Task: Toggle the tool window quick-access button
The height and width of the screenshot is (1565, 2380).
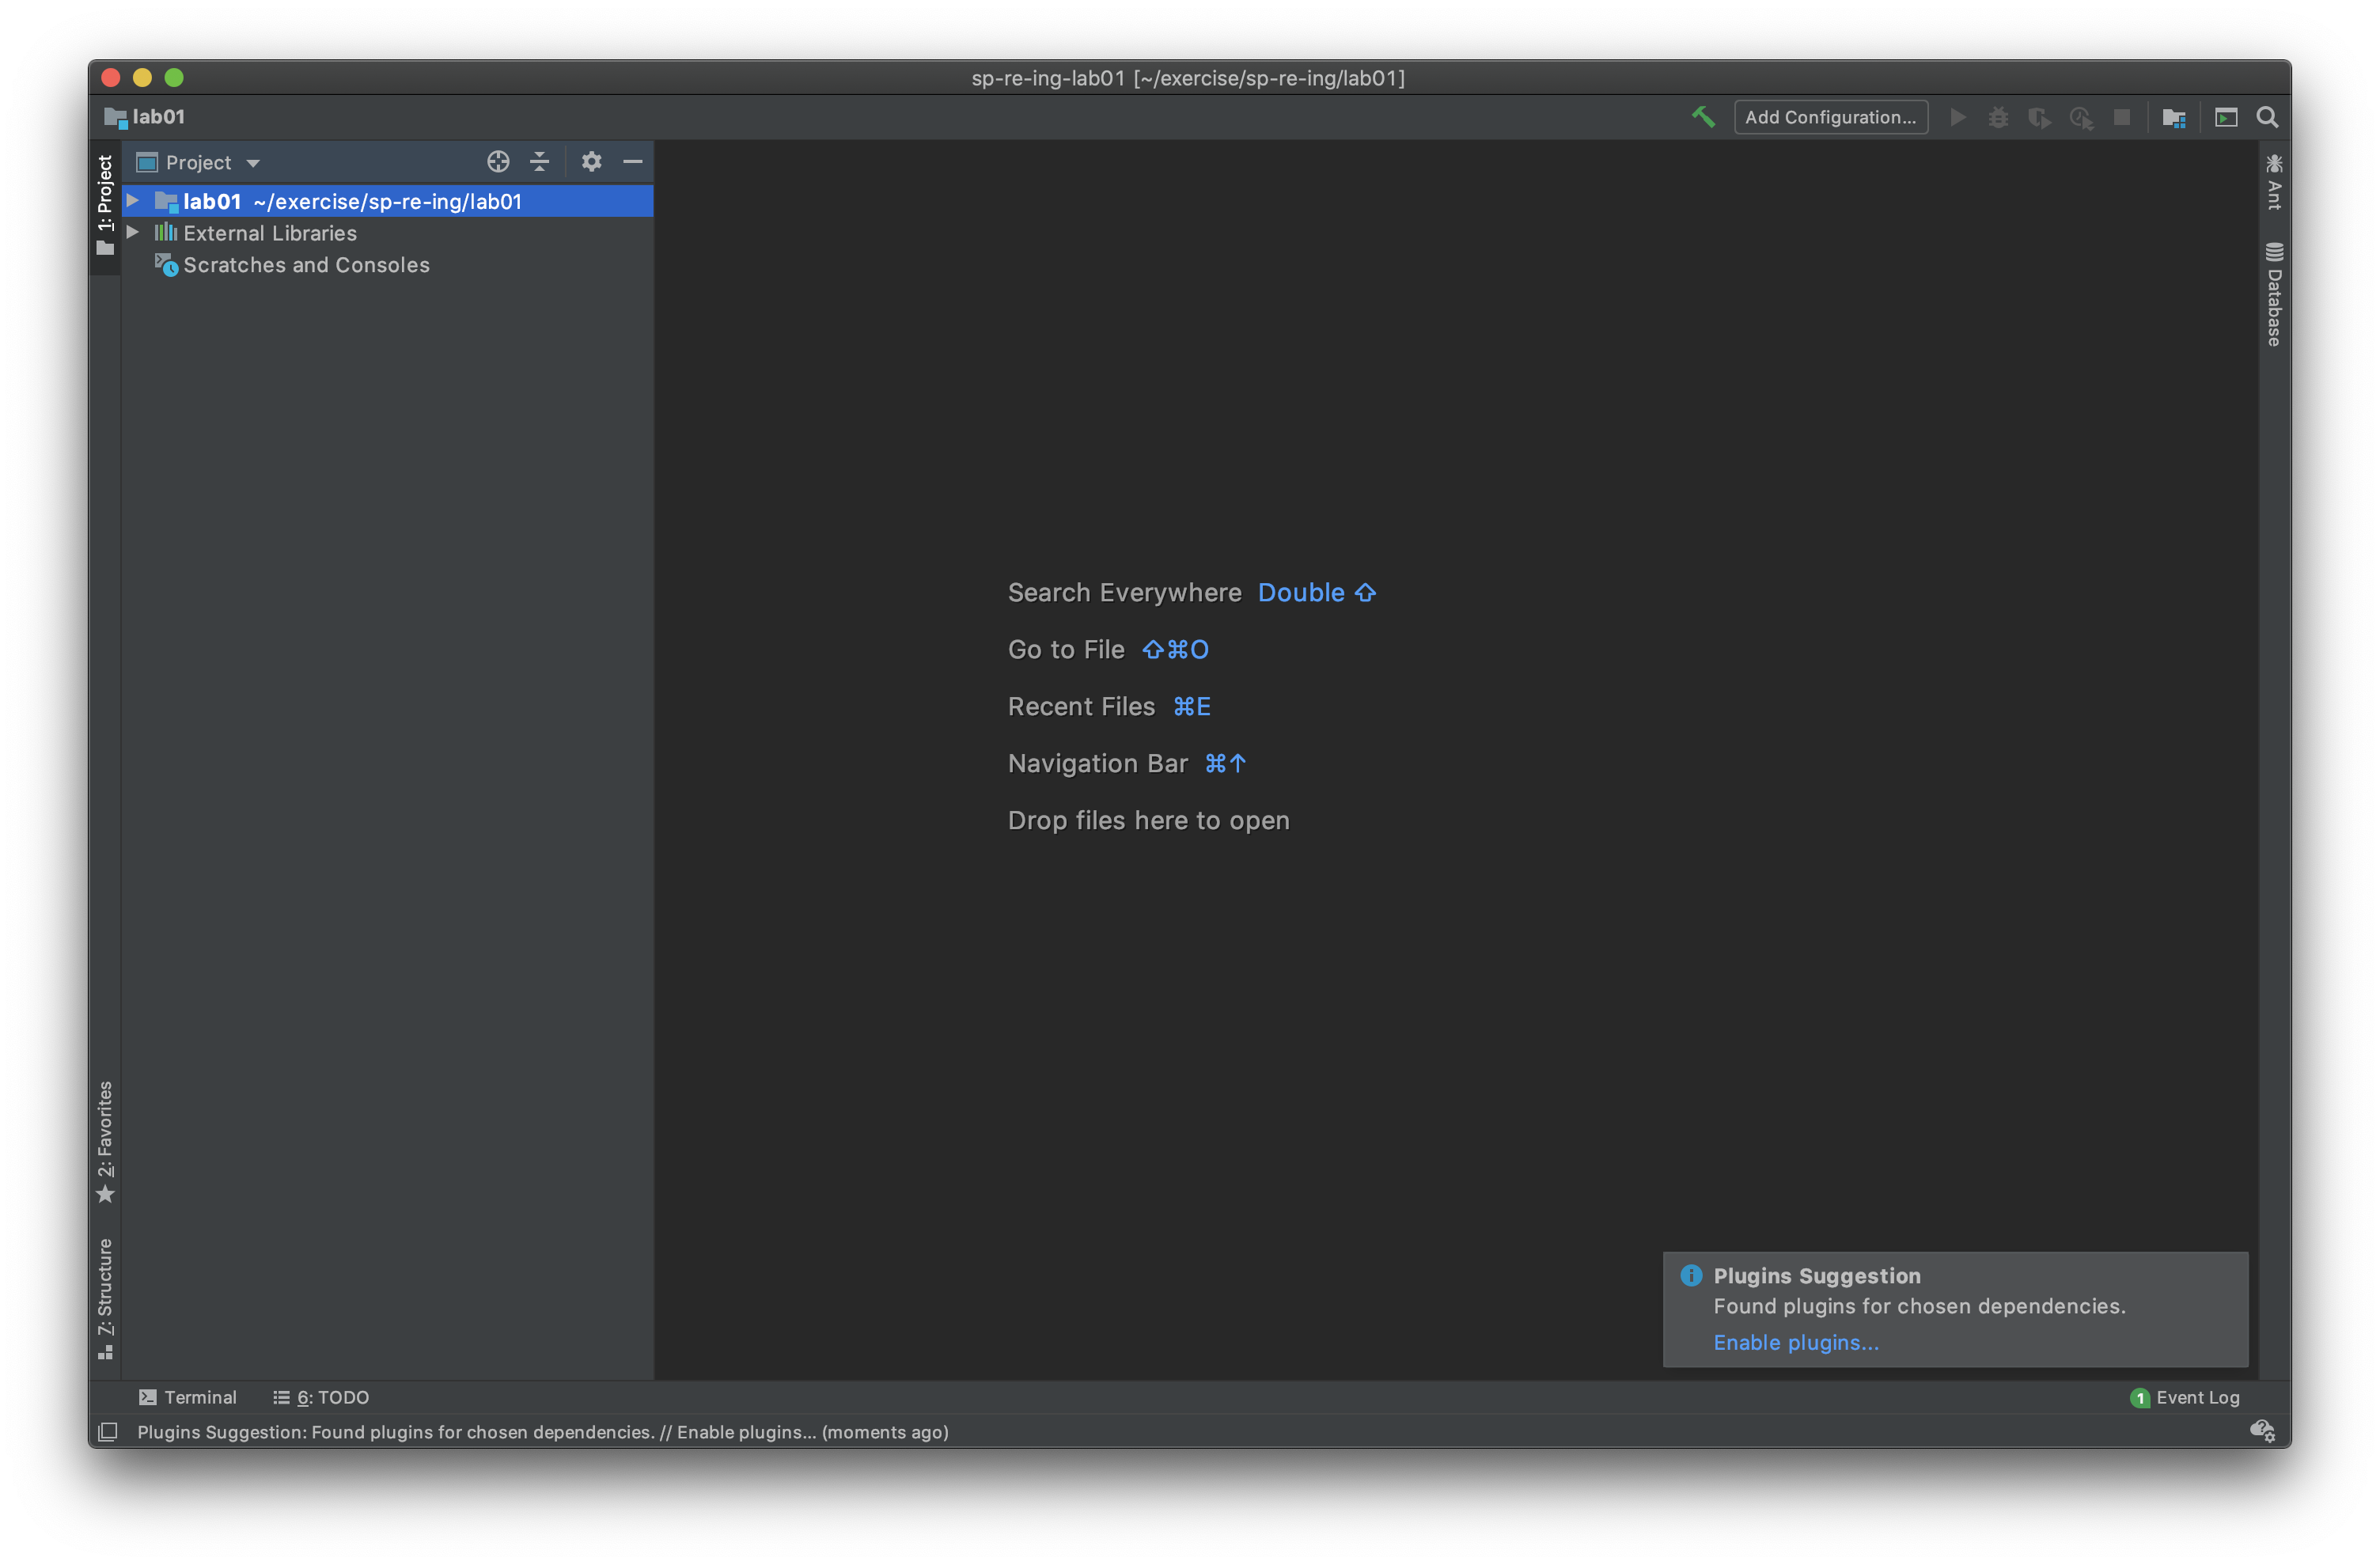Action: pyautogui.click(x=108, y=1432)
